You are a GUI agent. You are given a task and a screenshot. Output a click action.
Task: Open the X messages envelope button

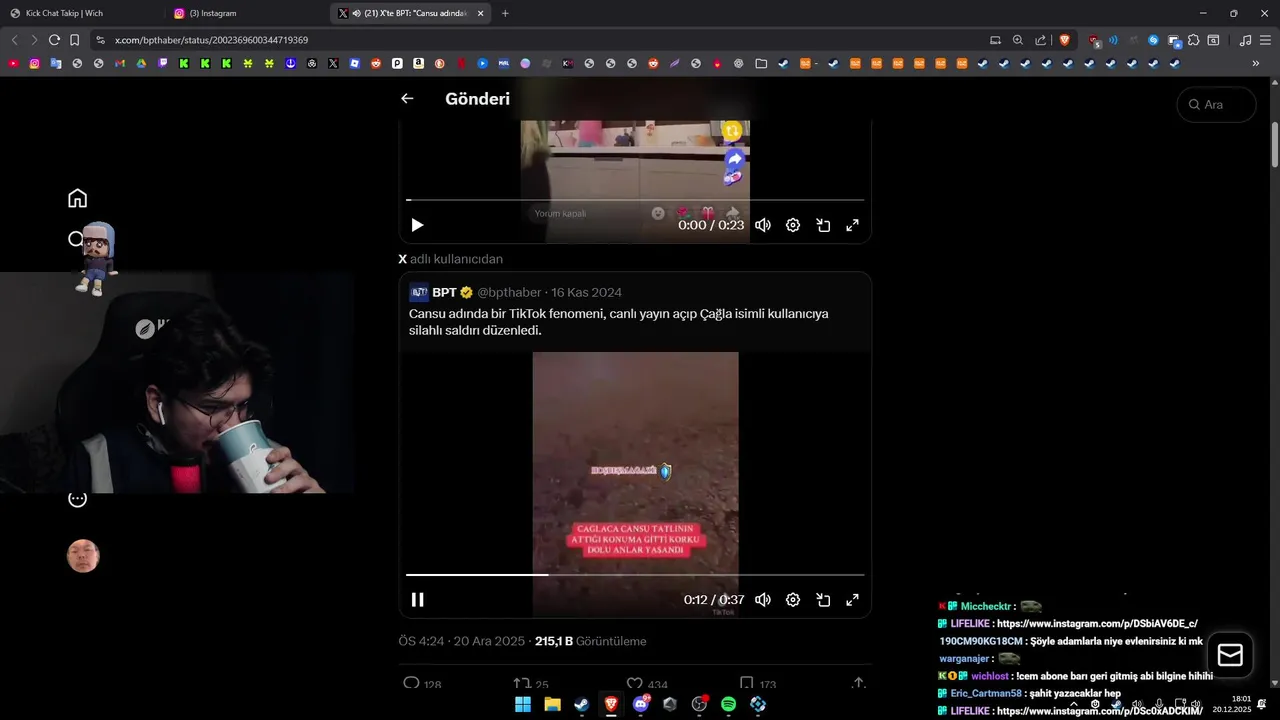(x=1230, y=655)
